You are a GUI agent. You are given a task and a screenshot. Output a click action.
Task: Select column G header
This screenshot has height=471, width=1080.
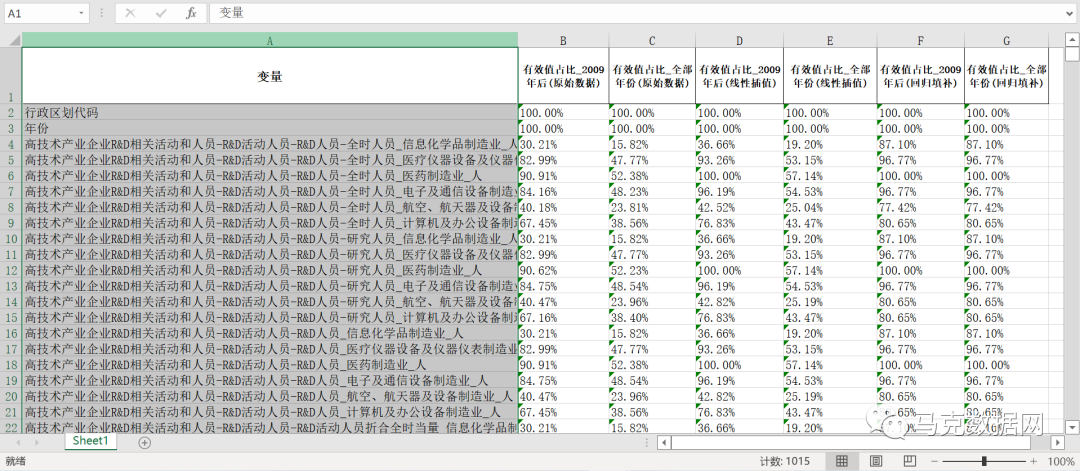(x=1006, y=40)
